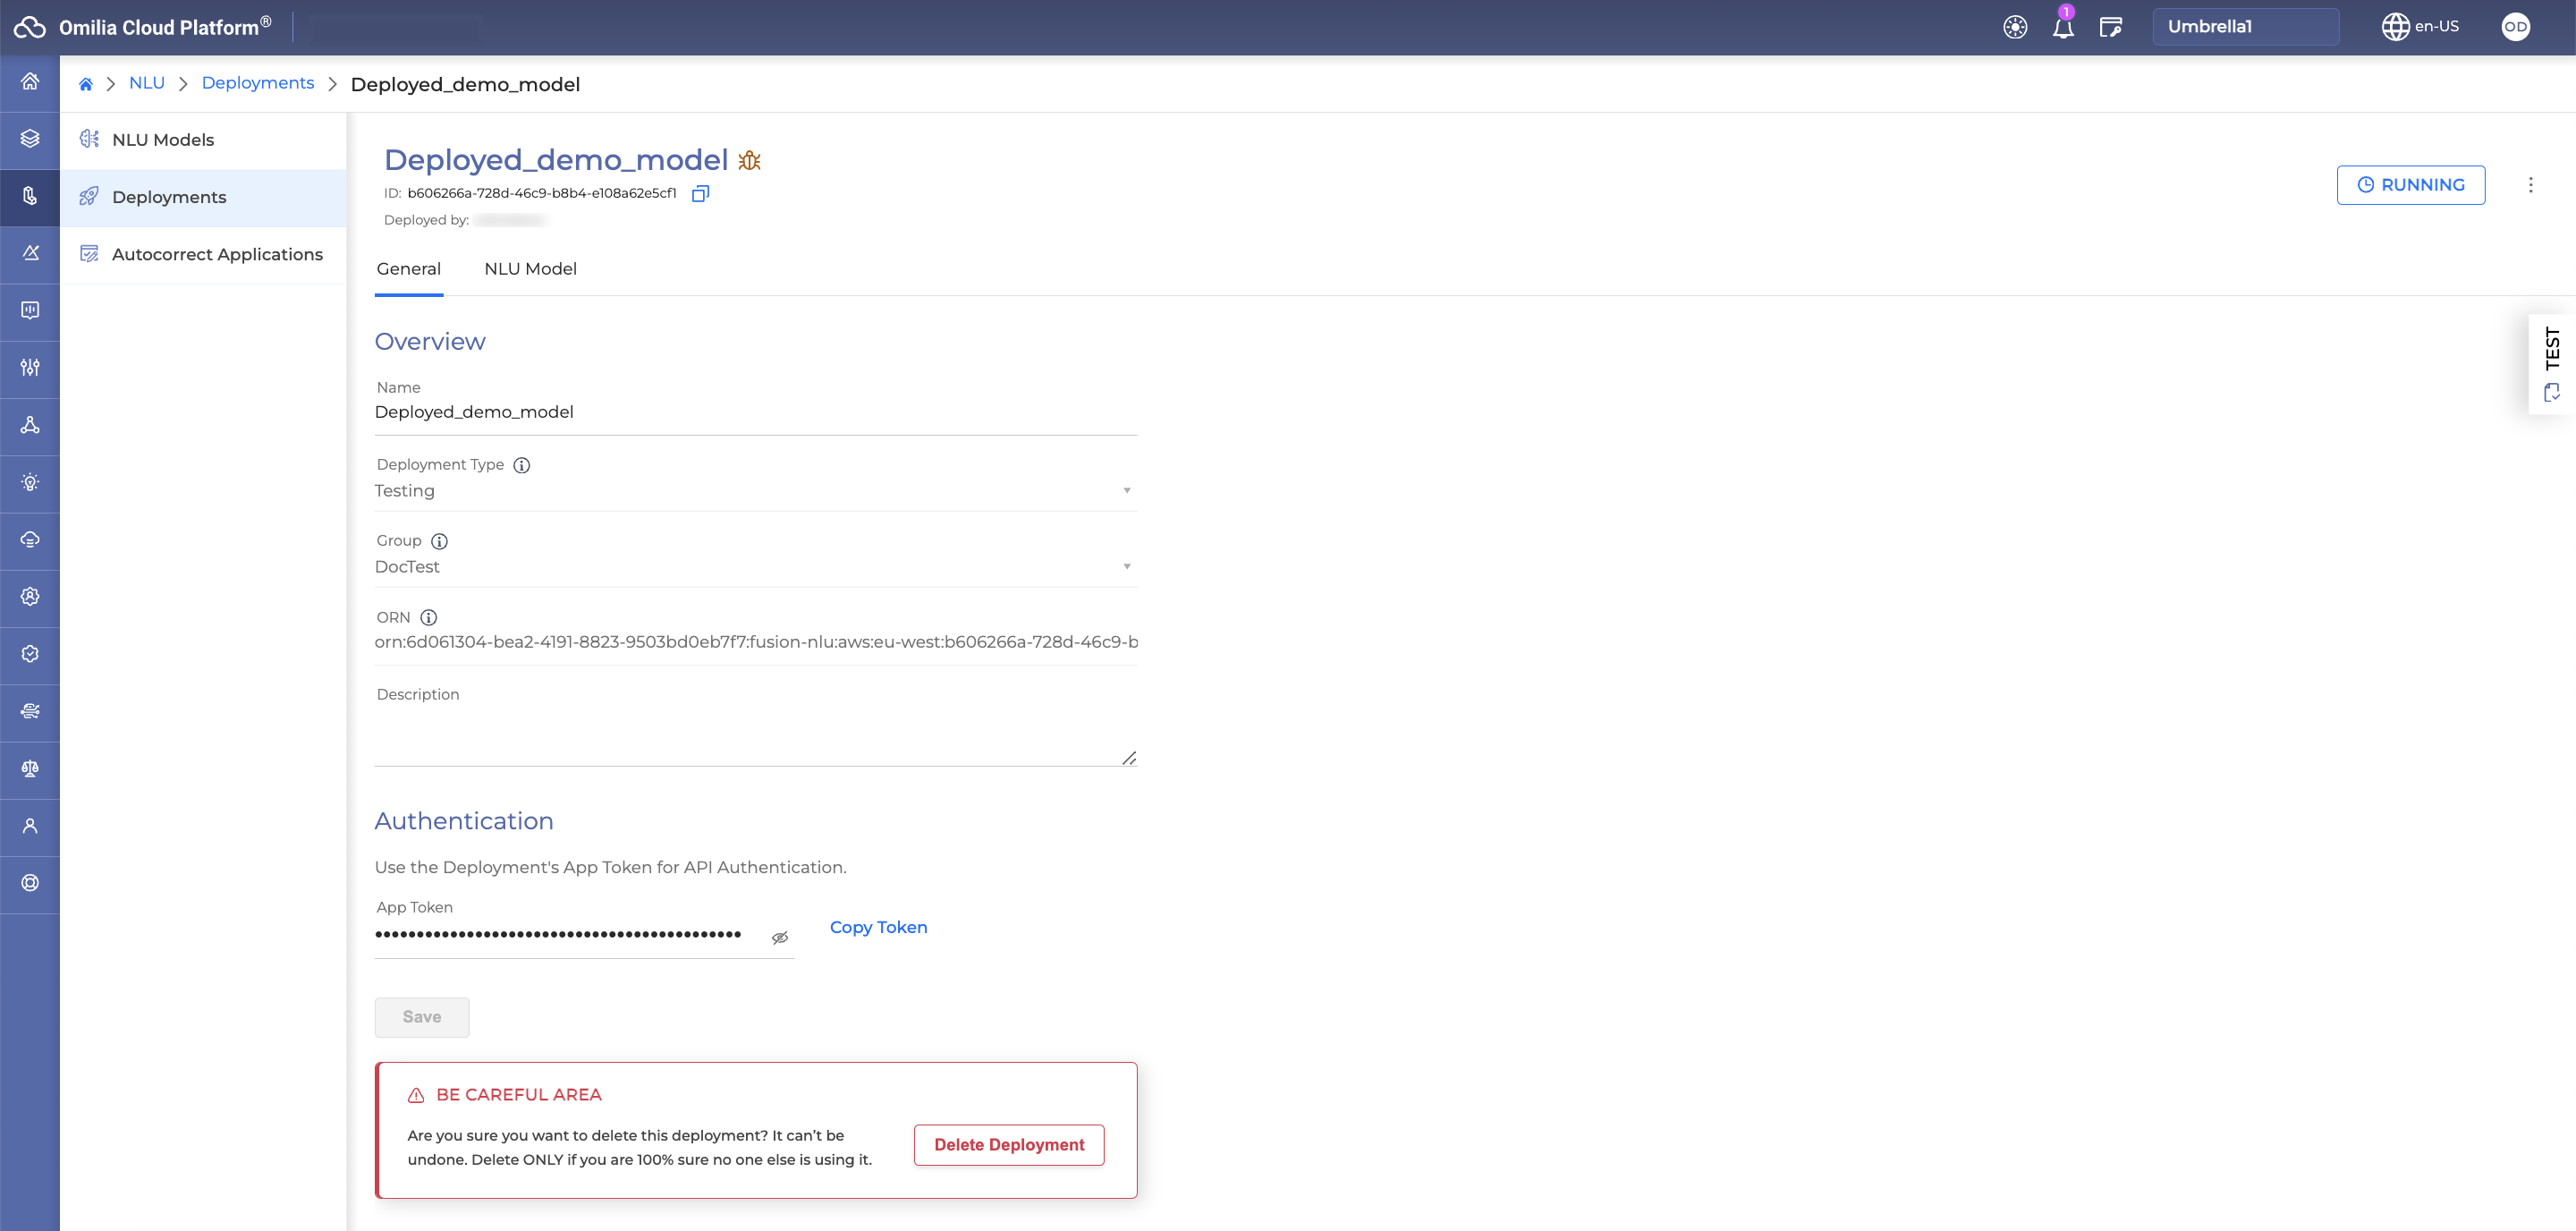Screen dimensions: 2576x1231
Task: Show info tooltip for ORN
Action: pos(428,618)
